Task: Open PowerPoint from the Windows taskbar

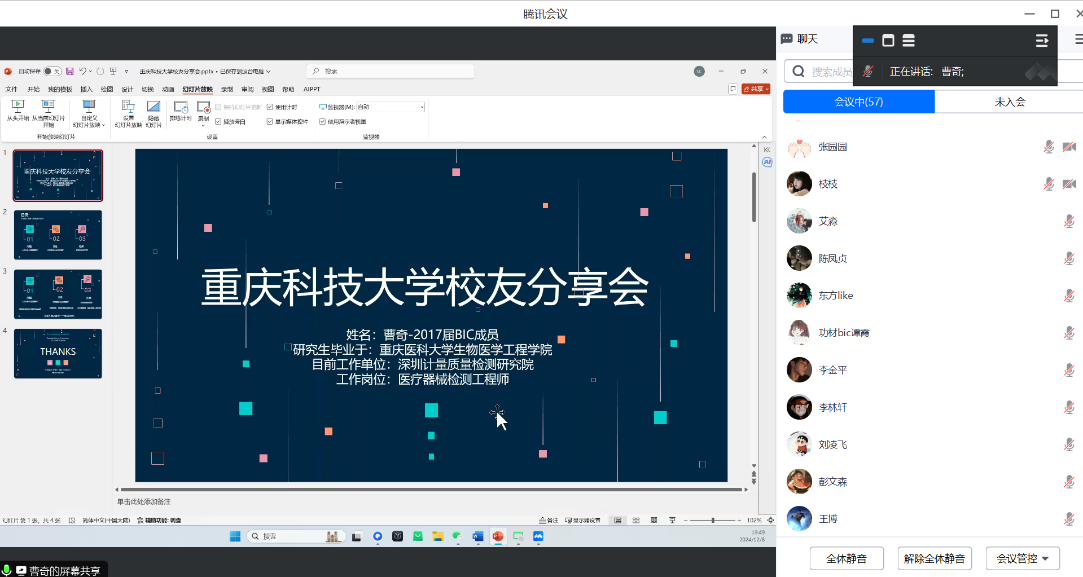Action: (498, 536)
